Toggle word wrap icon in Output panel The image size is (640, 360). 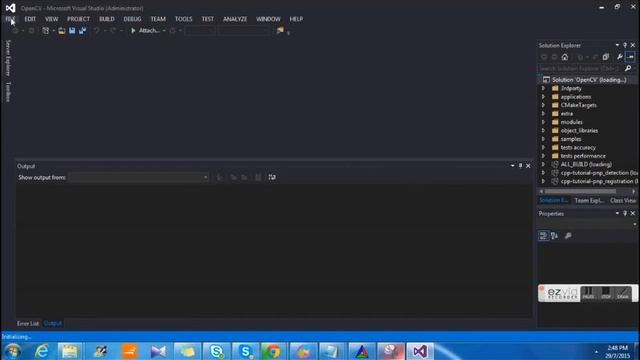click(272, 177)
